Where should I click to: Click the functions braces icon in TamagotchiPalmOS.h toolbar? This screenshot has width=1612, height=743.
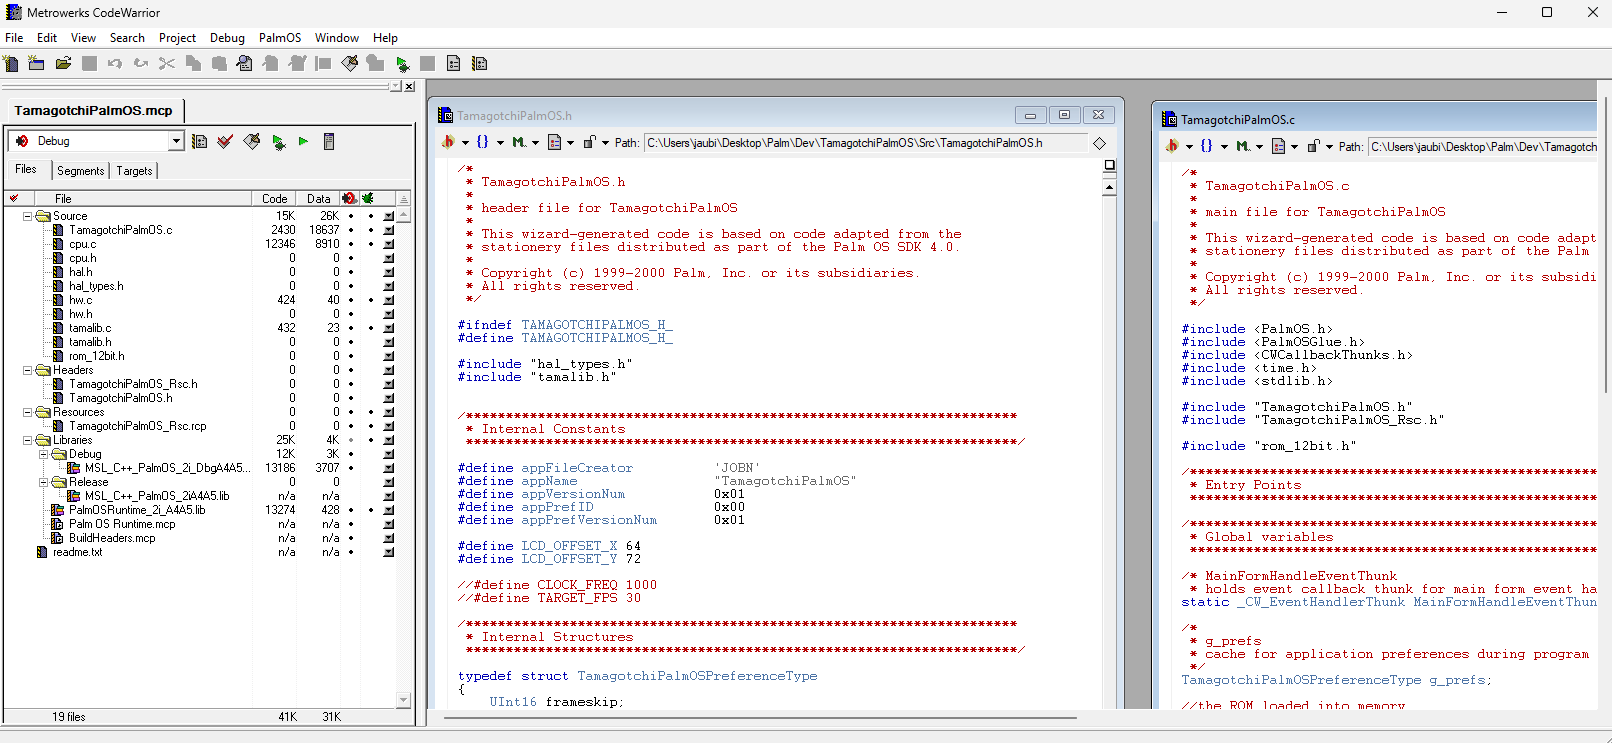point(483,142)
